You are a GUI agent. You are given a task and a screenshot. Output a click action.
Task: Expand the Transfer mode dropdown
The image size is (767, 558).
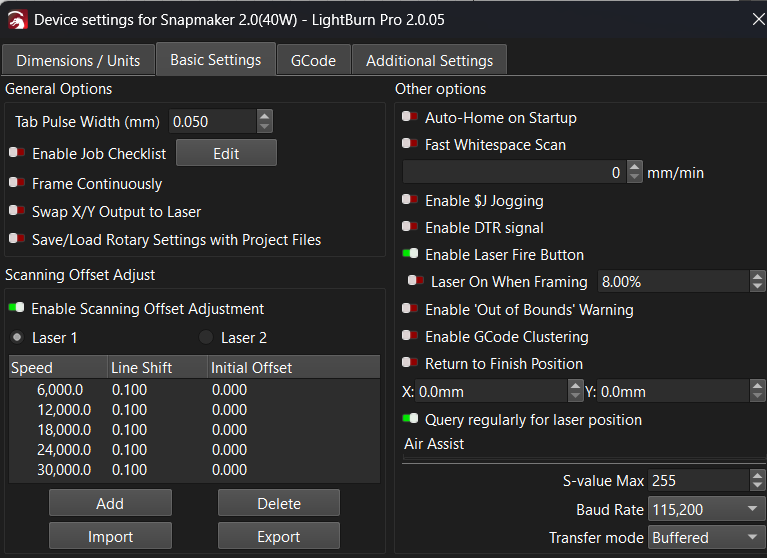pos(706,538)
